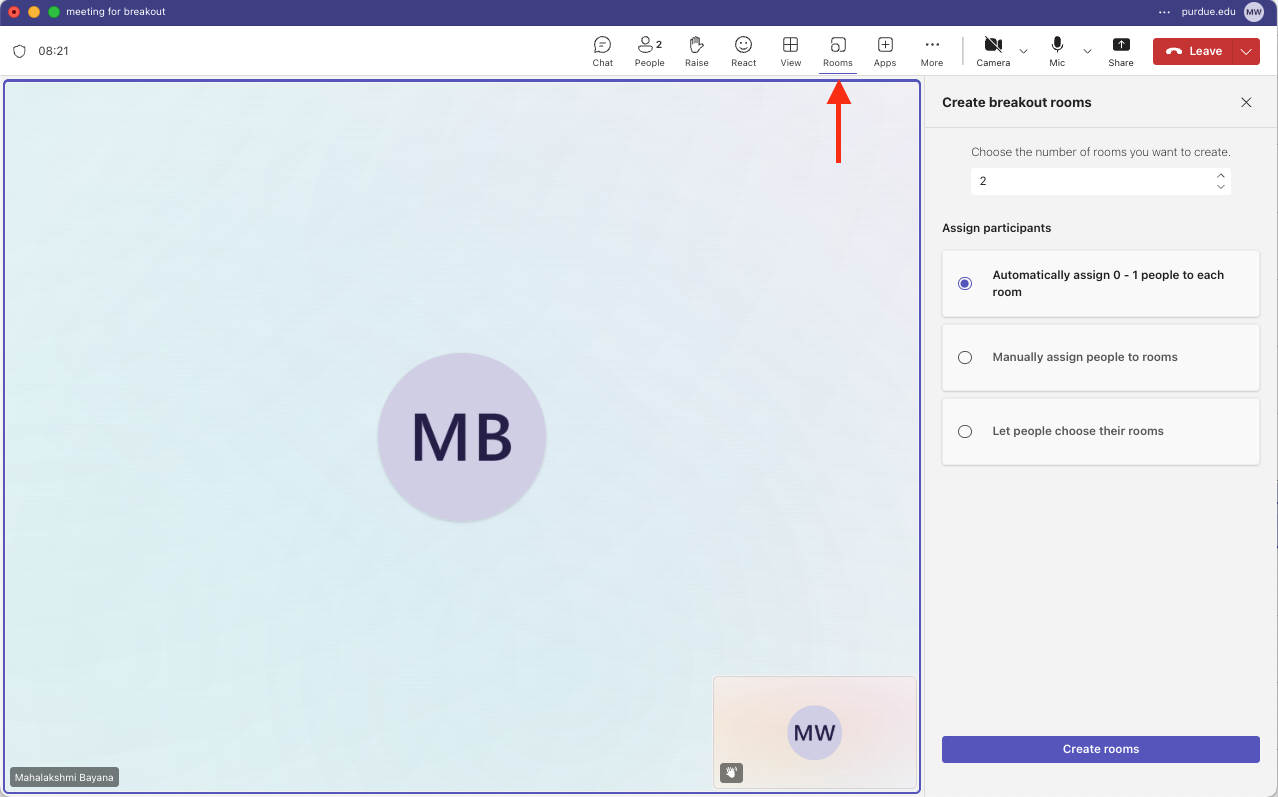The height and width of the screenshot is (797, 1278).
Task: Click the Create rooms button
Action: 1100,749
